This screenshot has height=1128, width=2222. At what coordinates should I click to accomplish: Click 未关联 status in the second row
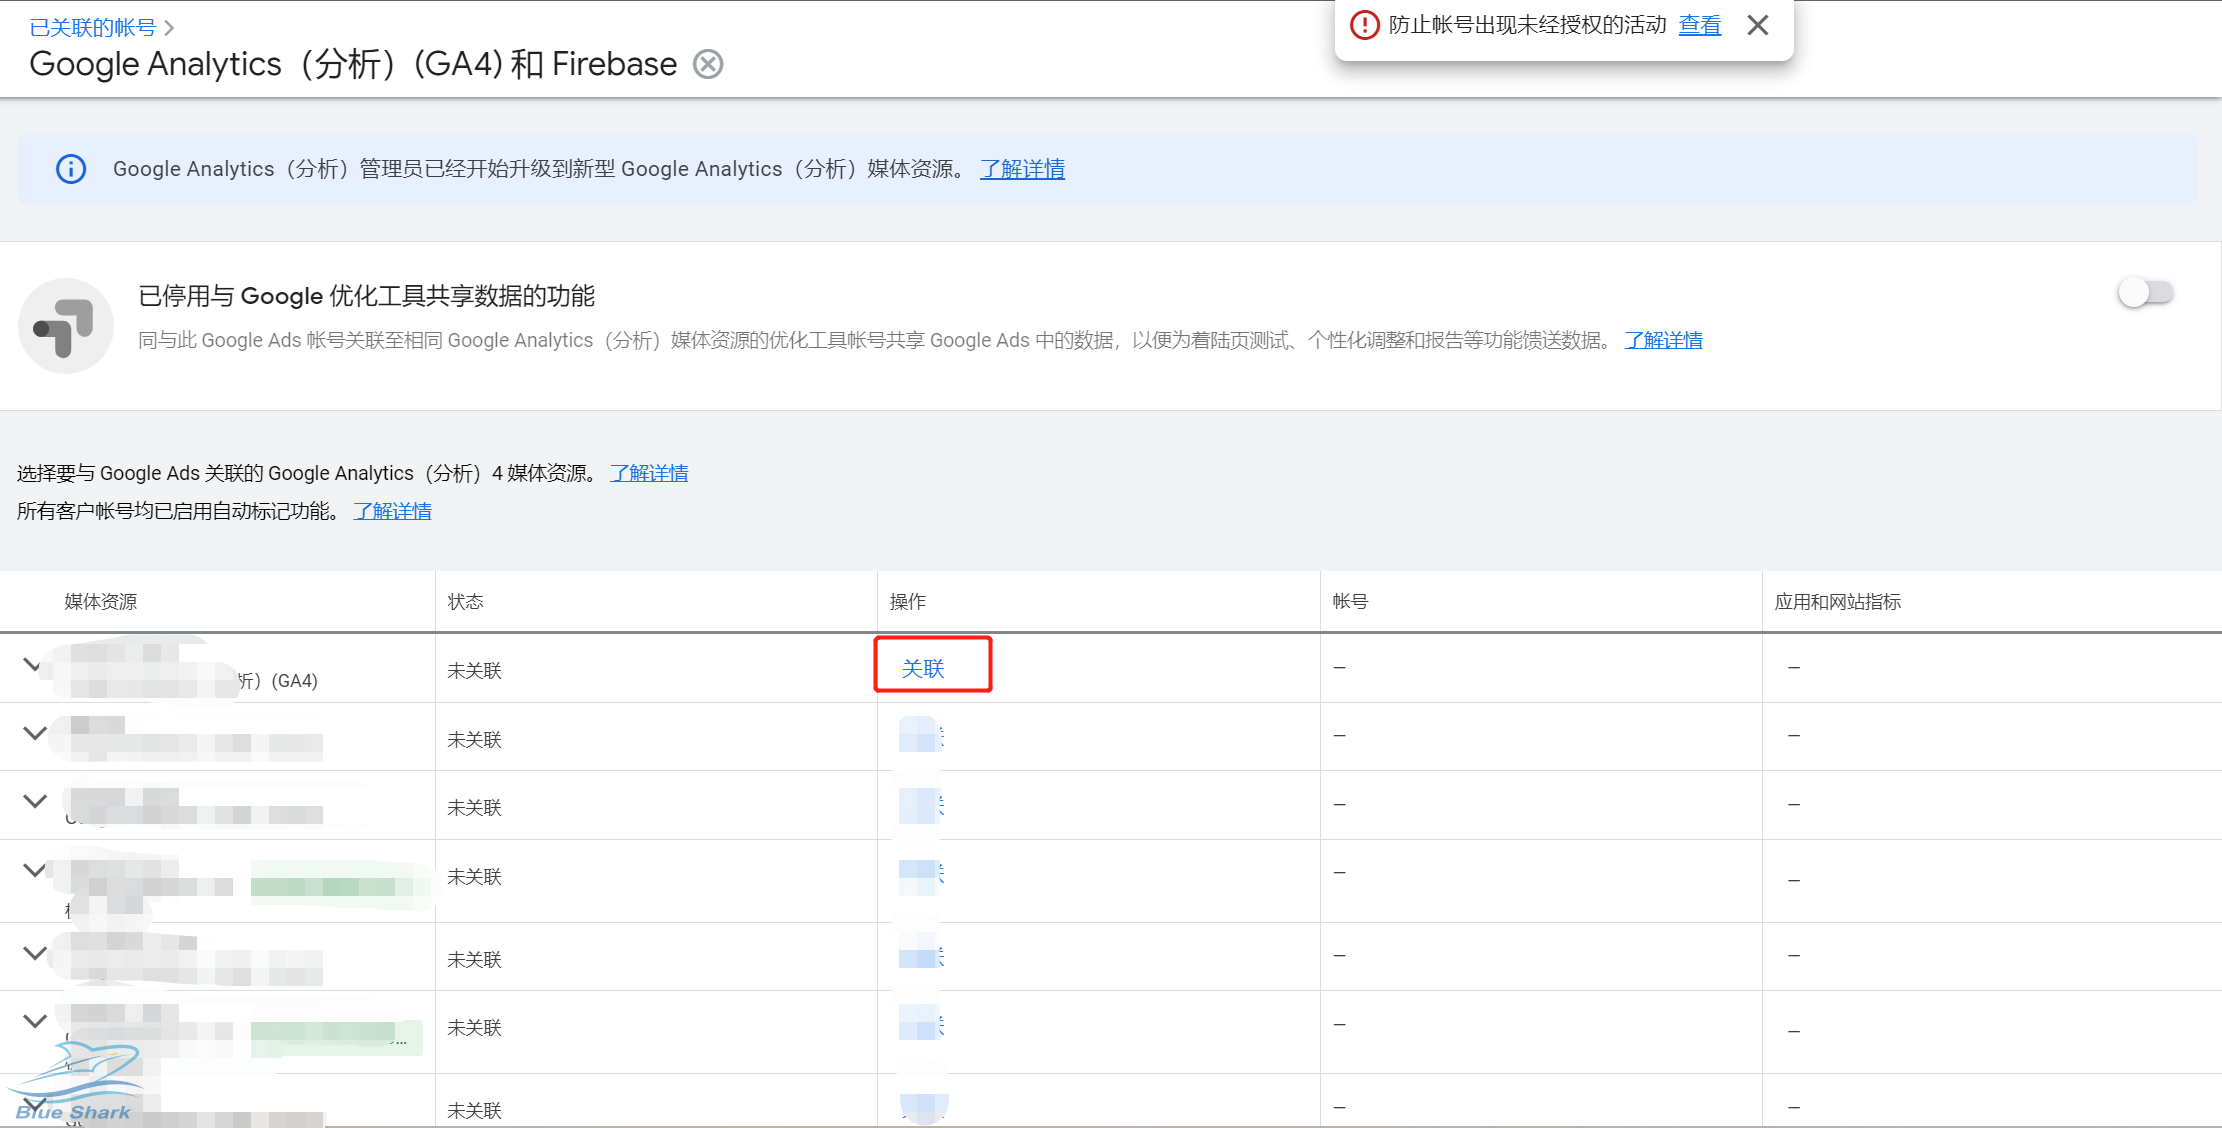click(x=474, y=739)
